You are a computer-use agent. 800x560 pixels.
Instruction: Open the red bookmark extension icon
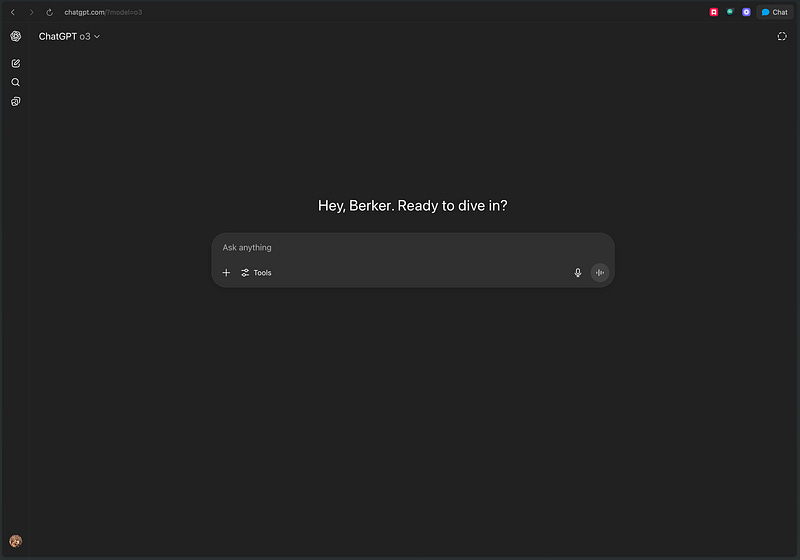714,12
